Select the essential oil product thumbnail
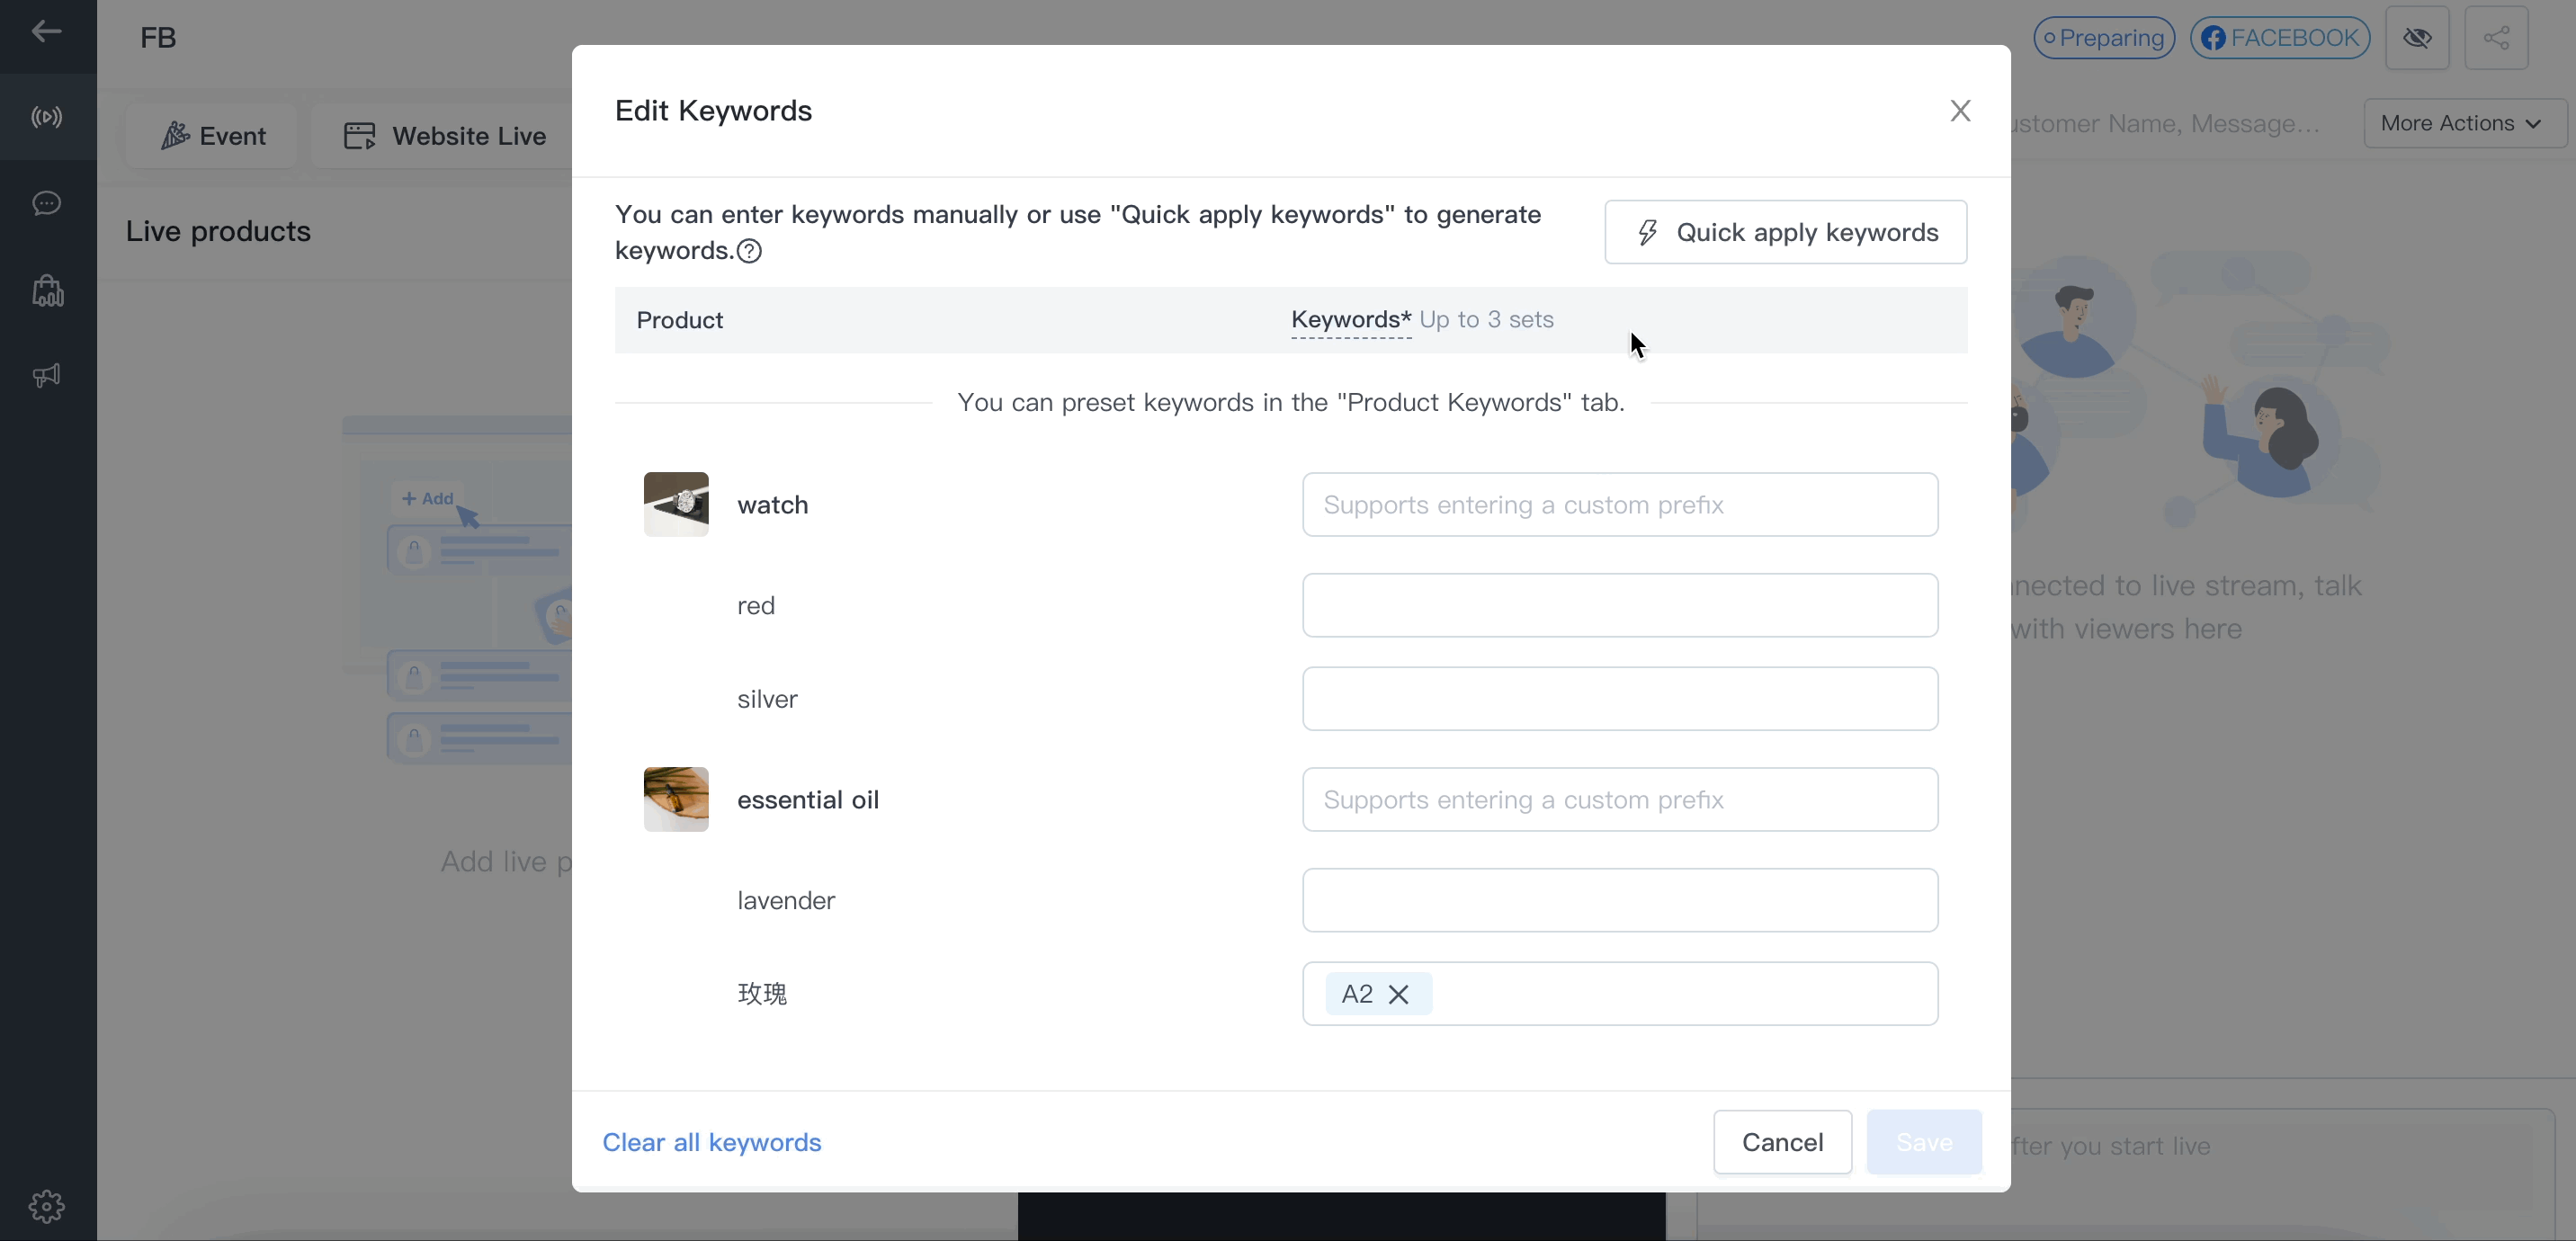 (x=676, y=799)
